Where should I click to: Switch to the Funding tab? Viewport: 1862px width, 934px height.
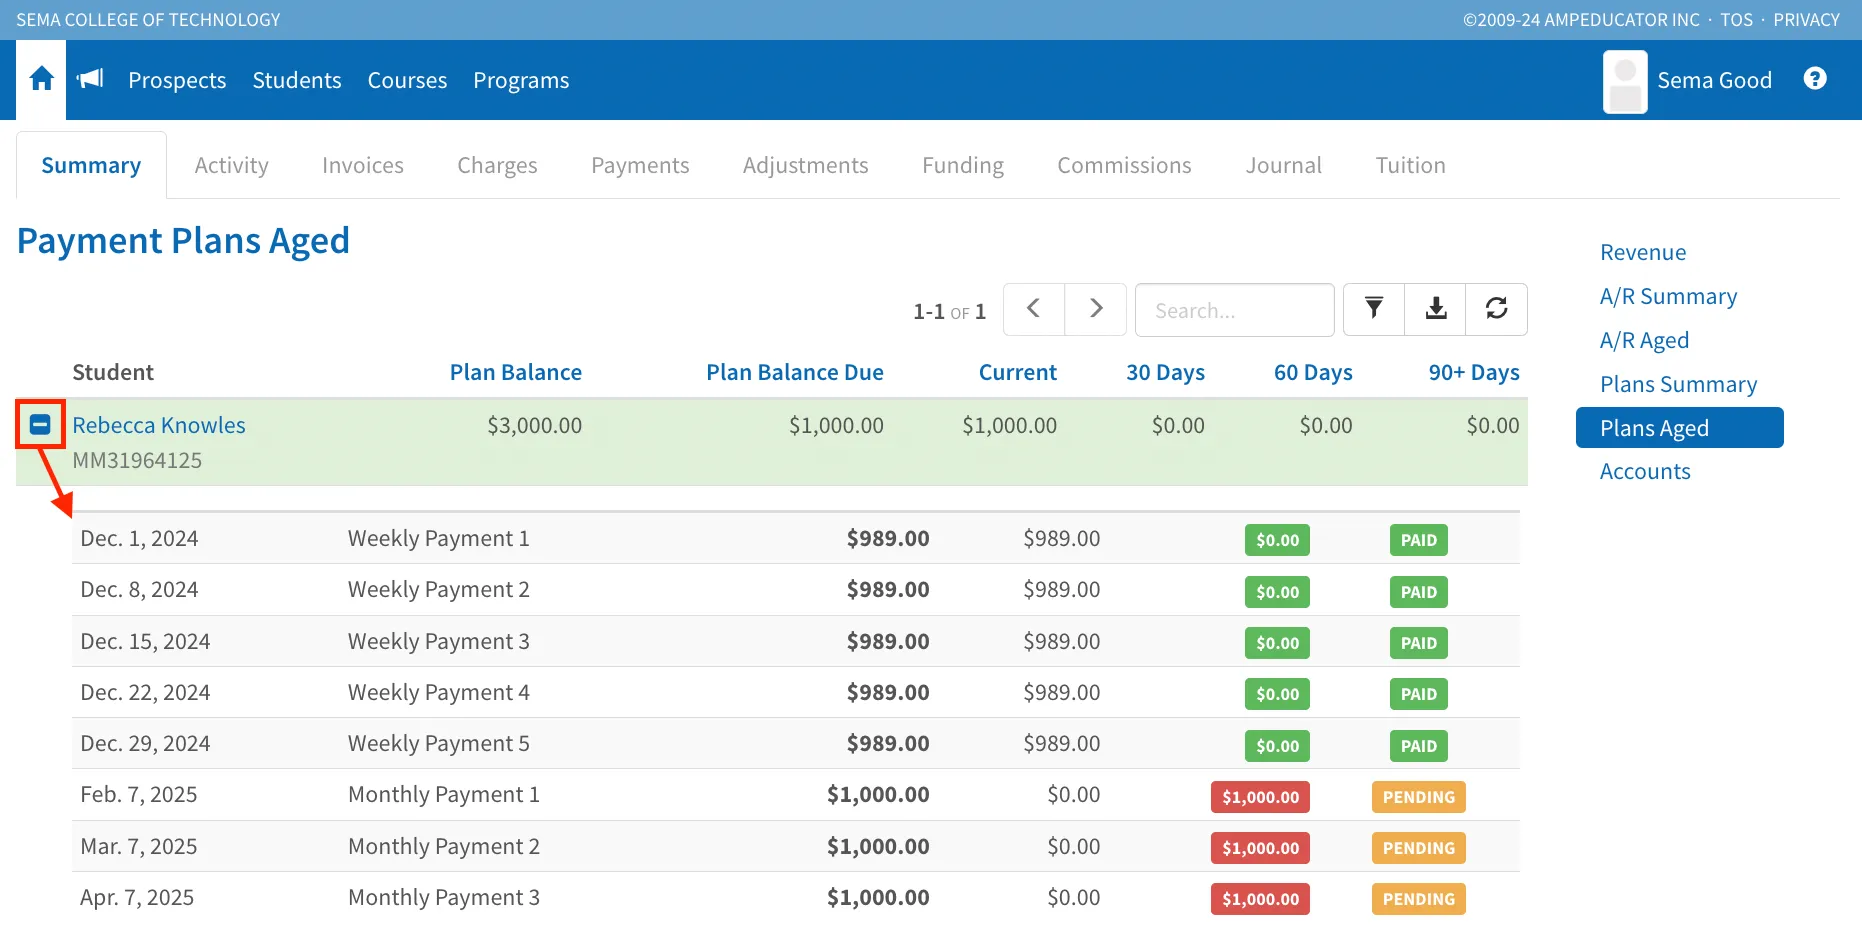[x=962, y=165]
